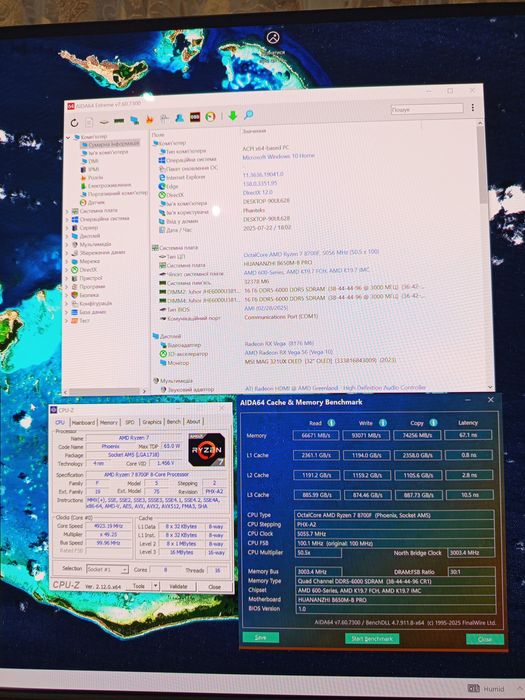Click the tree panel horizontal scrollbar
This screenshot has height=700, width=525.
click(x=105, y=391)
